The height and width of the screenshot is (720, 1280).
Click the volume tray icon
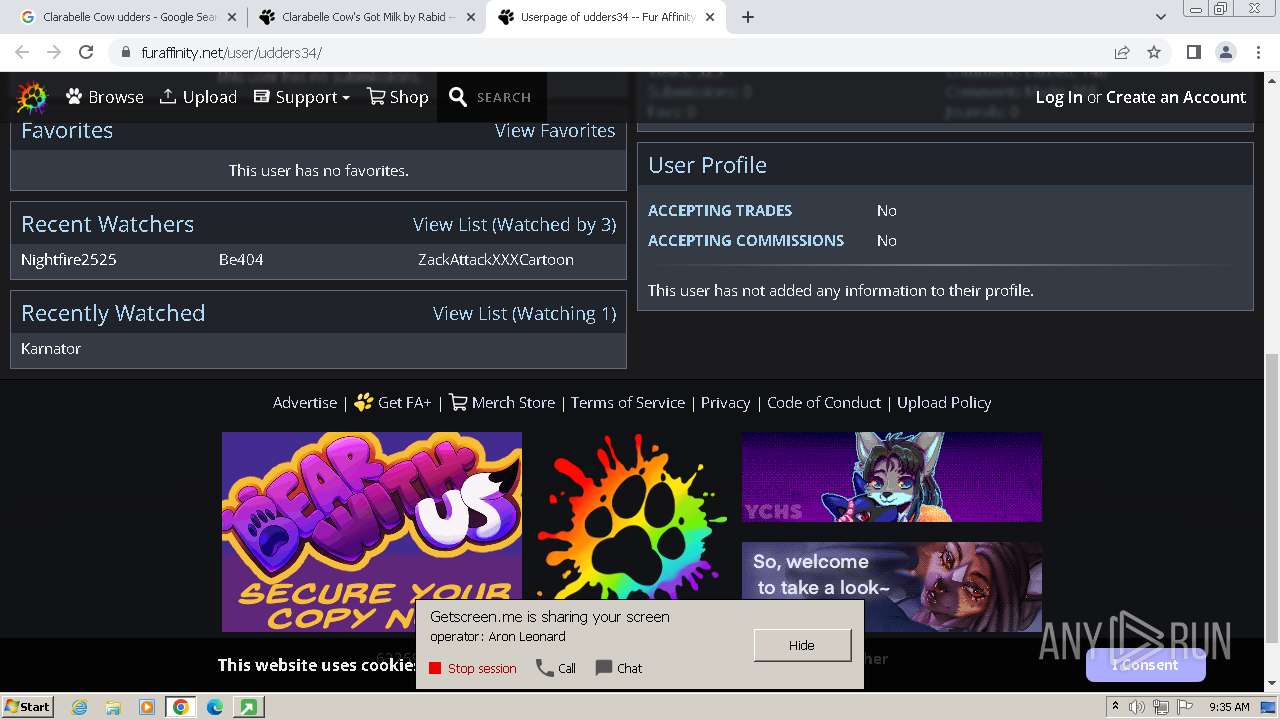(1139, 707)
